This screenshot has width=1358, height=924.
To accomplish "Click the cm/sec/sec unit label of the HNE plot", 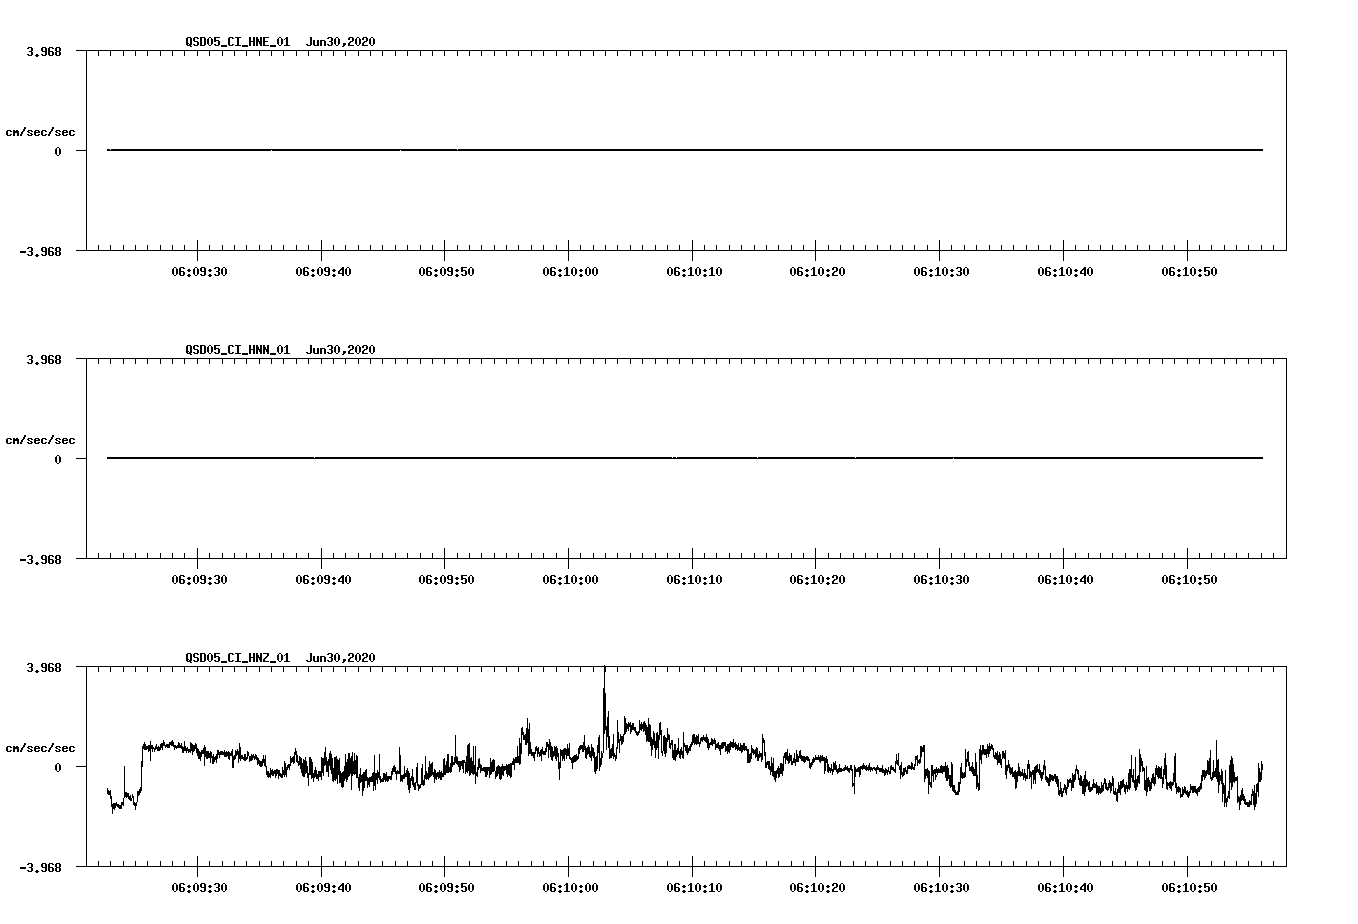I will [40, 132].
